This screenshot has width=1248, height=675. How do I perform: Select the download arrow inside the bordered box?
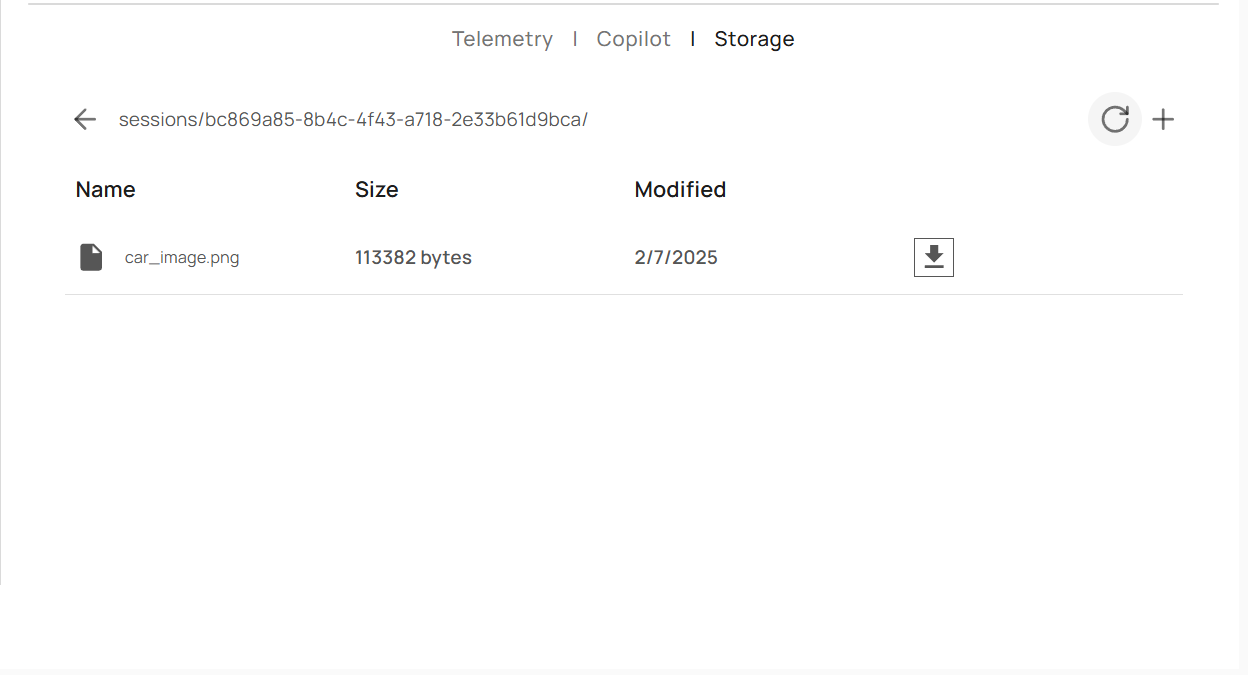[x=933, y=257]
